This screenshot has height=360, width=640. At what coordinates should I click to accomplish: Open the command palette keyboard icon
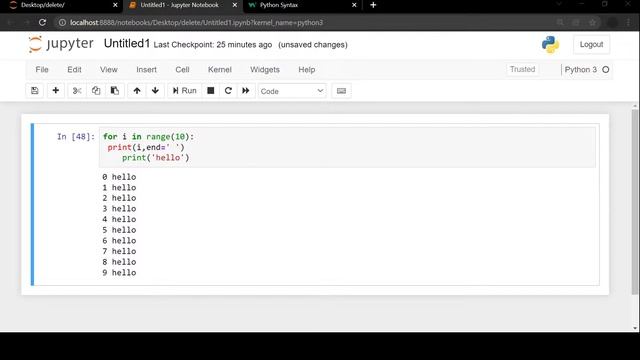[x=341, y=91]
